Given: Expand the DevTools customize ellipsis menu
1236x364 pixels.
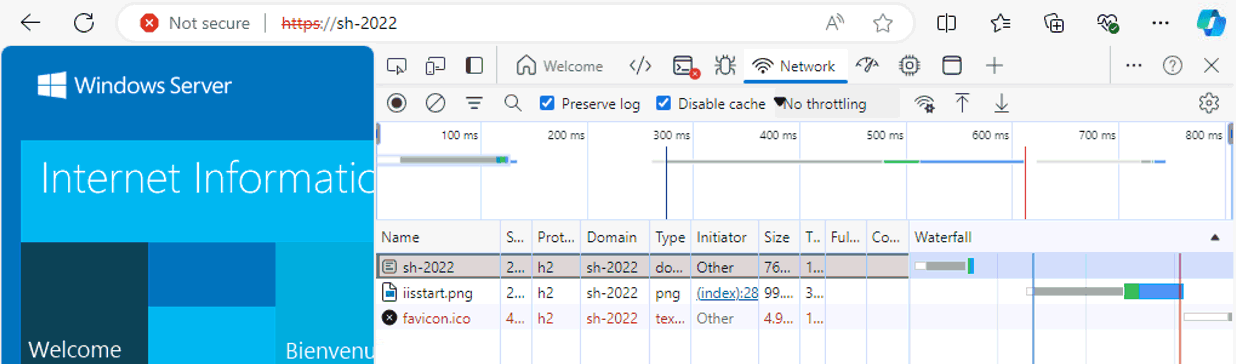Looking at the screenshot, I should point(1133,66).
